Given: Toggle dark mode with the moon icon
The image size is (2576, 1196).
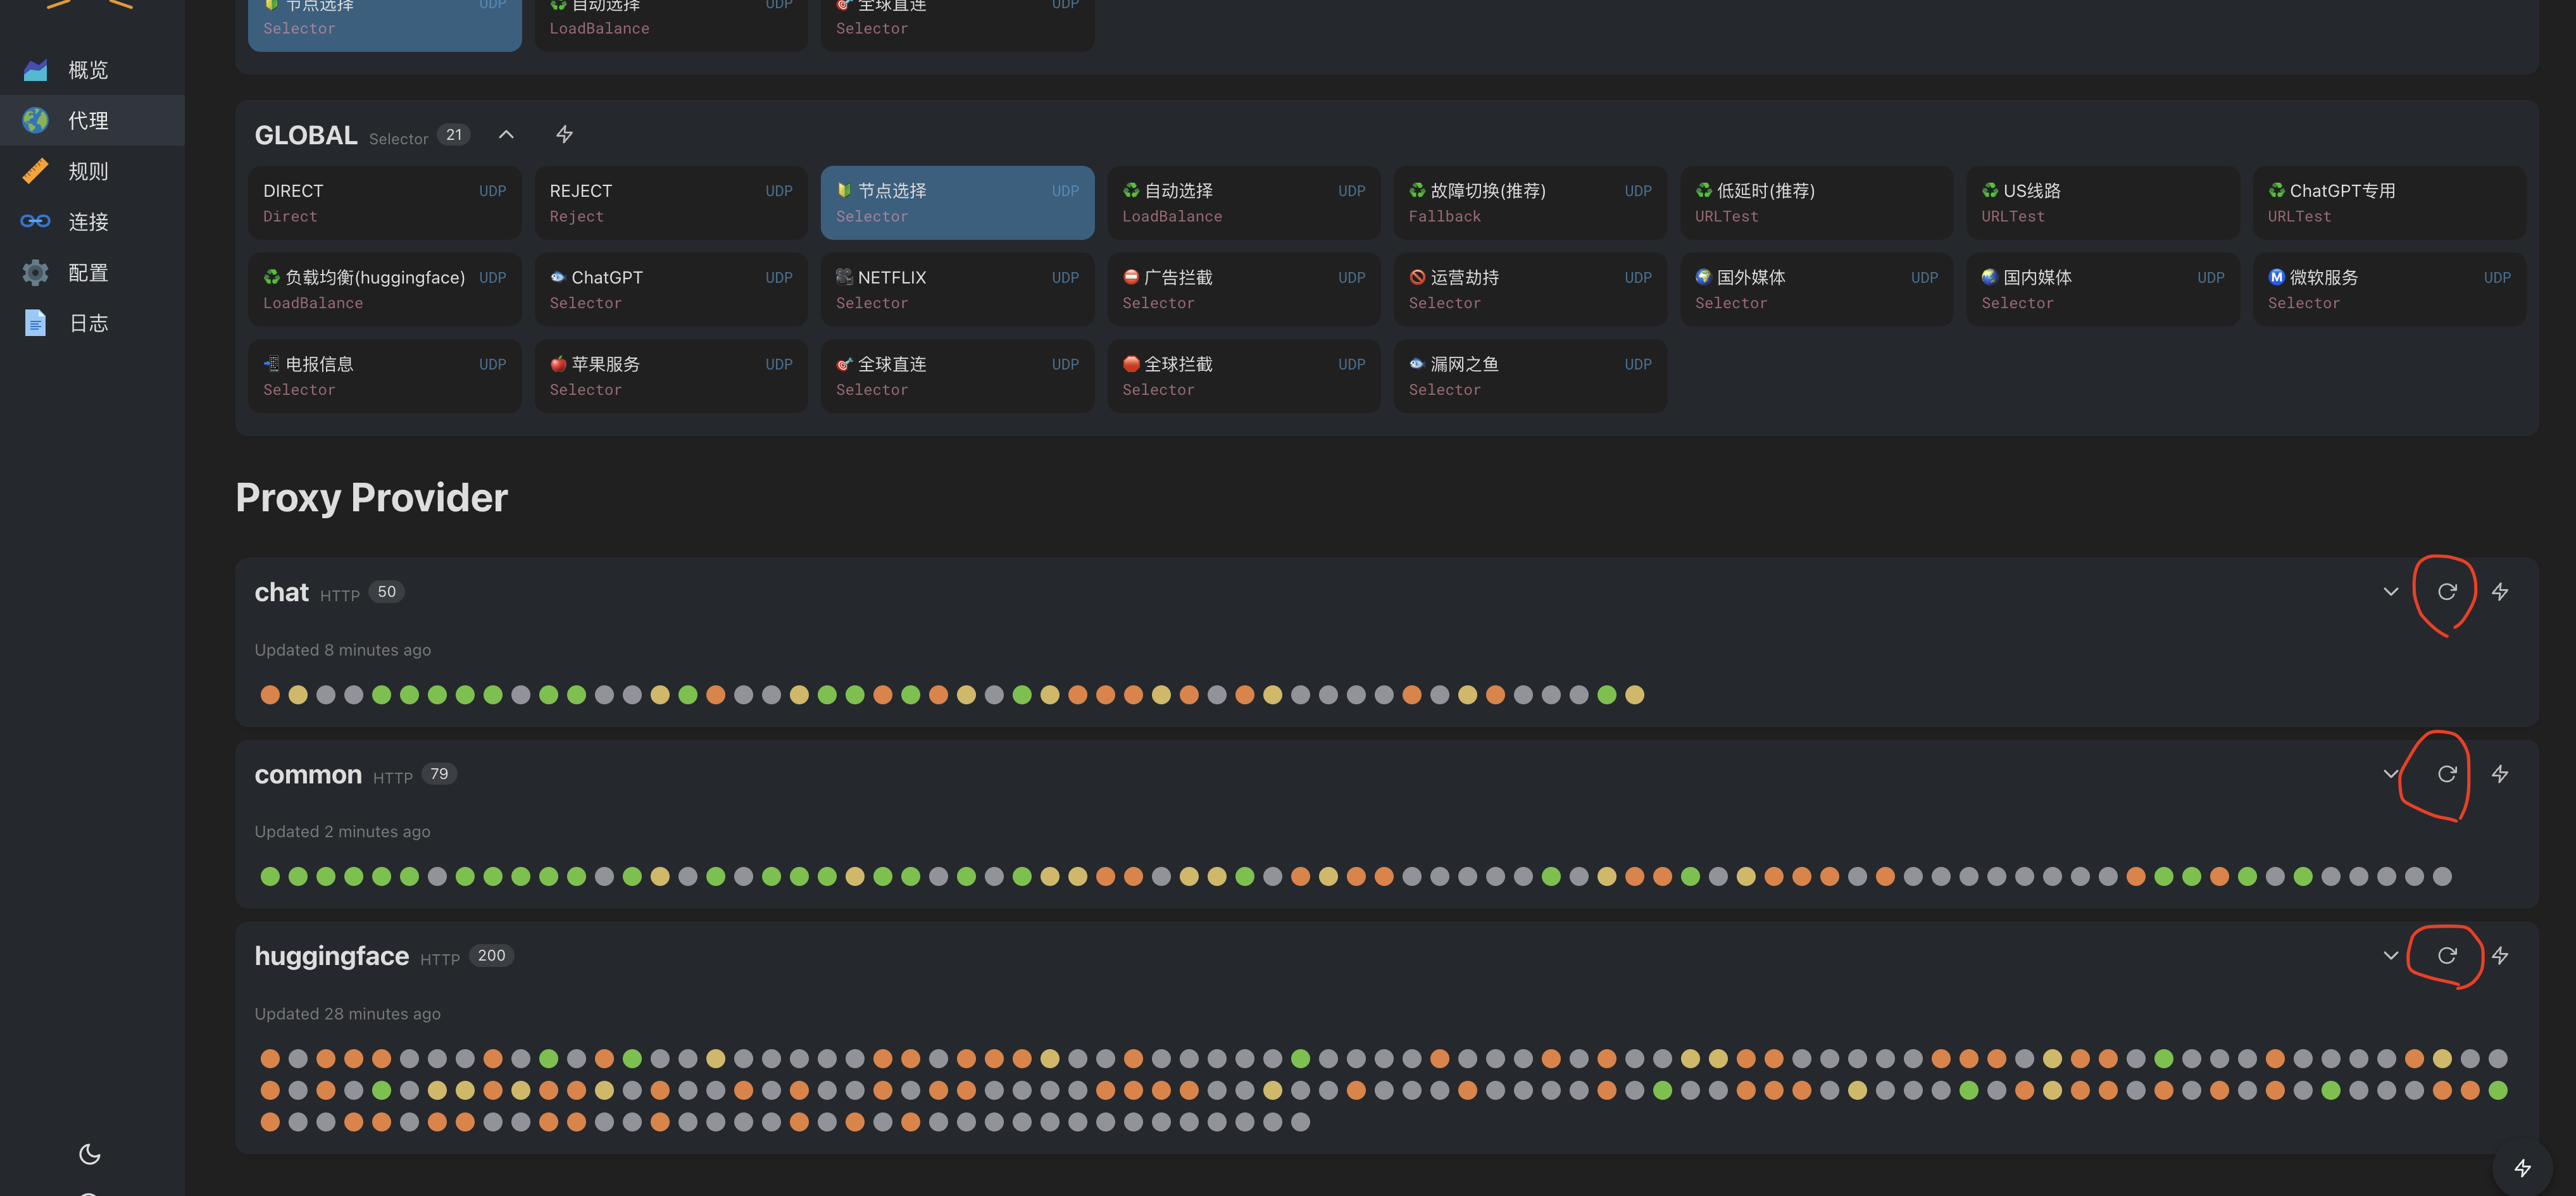Looking at the screenshot, I should click(90, 1154).
